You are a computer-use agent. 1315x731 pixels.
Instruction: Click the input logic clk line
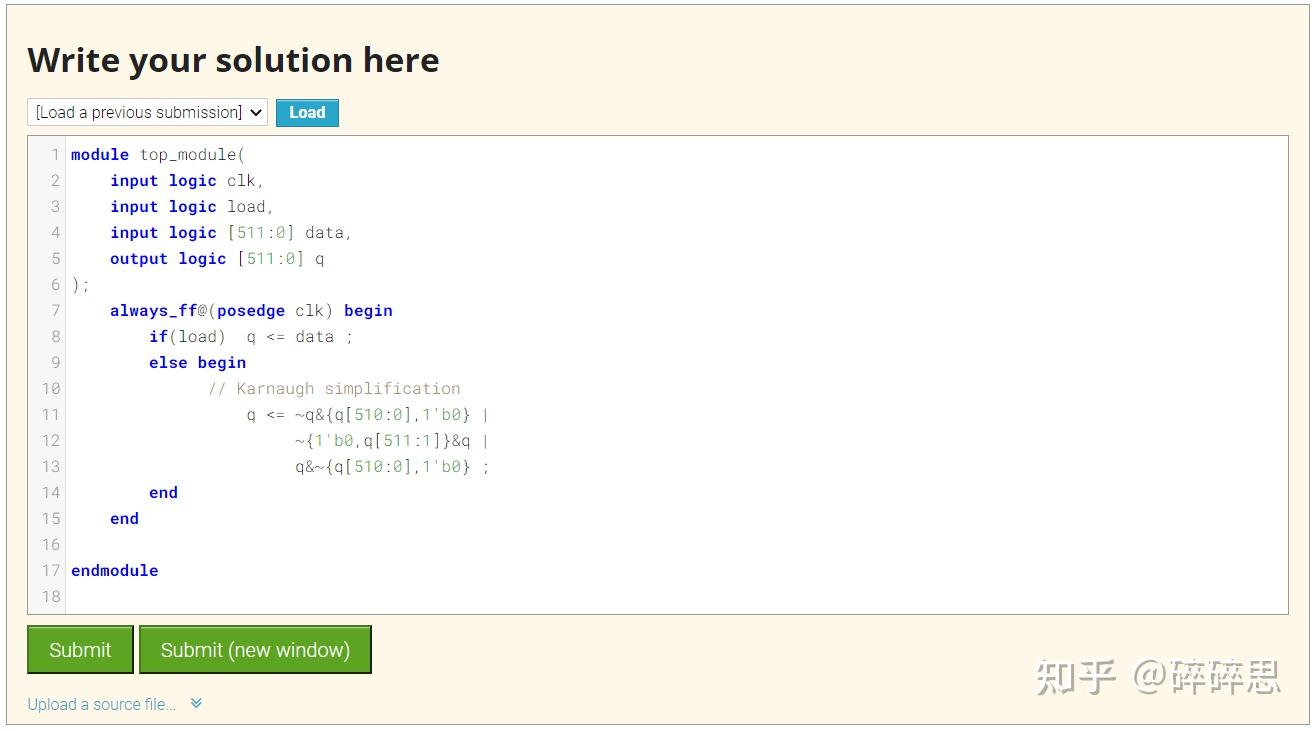[x=186, y=180]
